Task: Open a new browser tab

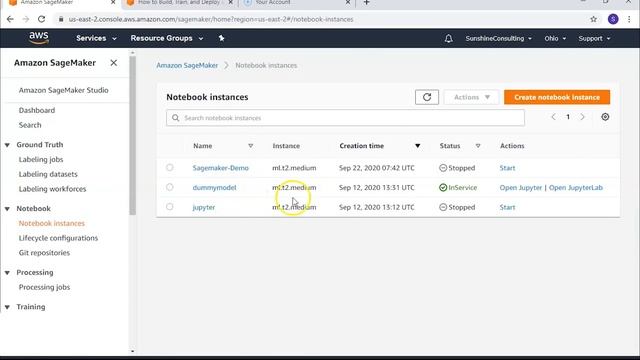Action: tap(367, 2)
